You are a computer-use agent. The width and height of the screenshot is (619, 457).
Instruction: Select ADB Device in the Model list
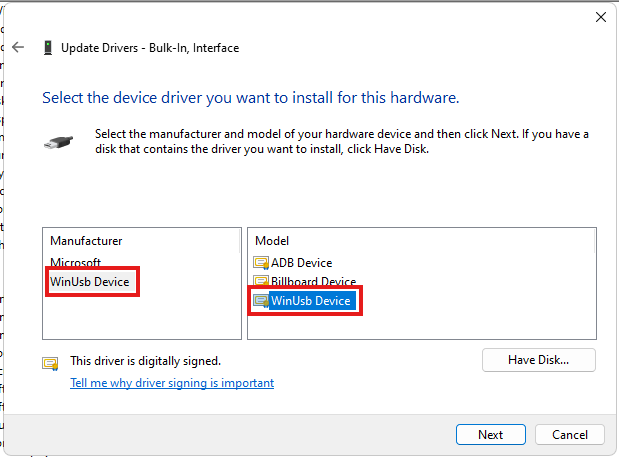click(302, 263)
